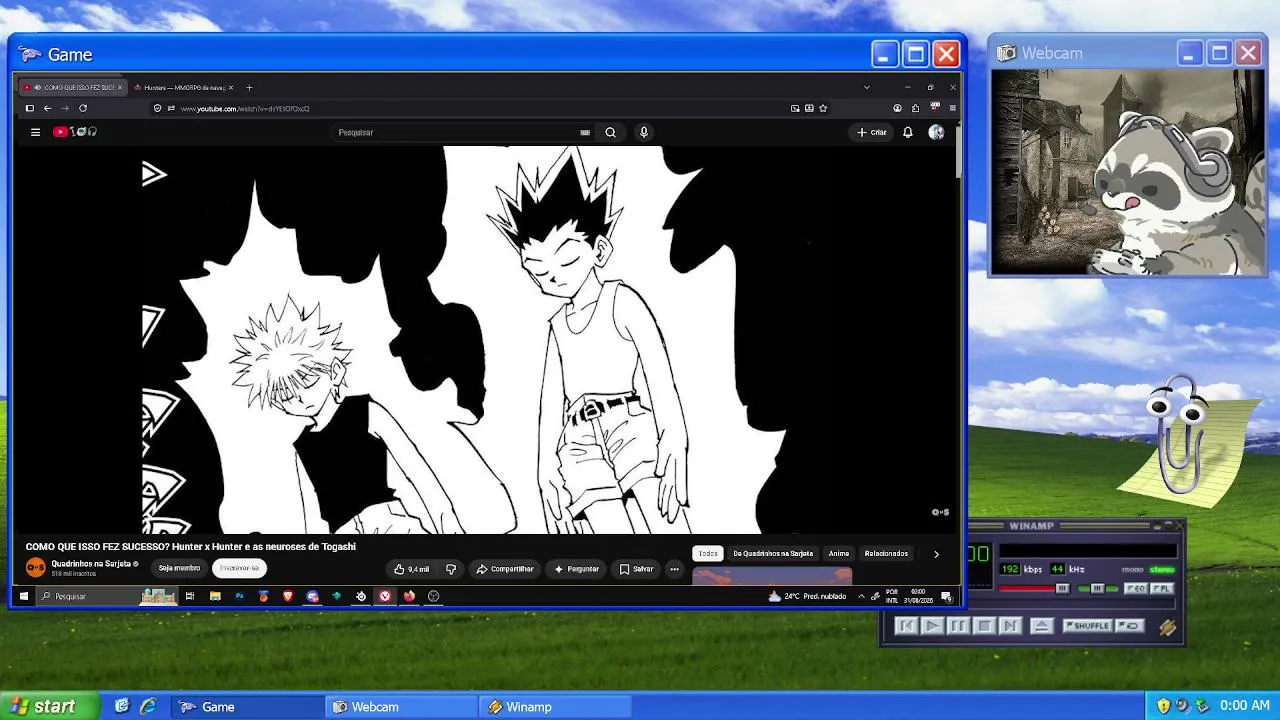Open more actions ellipsis under the video
Viewport: 1280px width, 720px height.
click(674, 569)
